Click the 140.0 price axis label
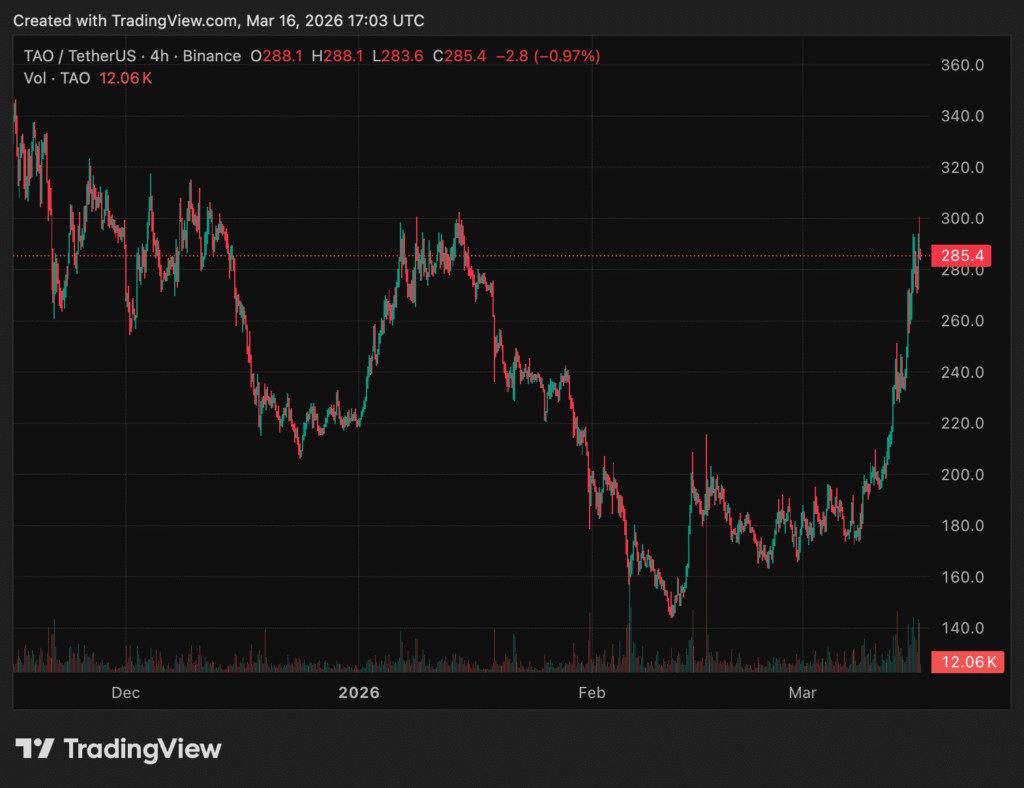Screen dimensions: 1024x788 963,628
